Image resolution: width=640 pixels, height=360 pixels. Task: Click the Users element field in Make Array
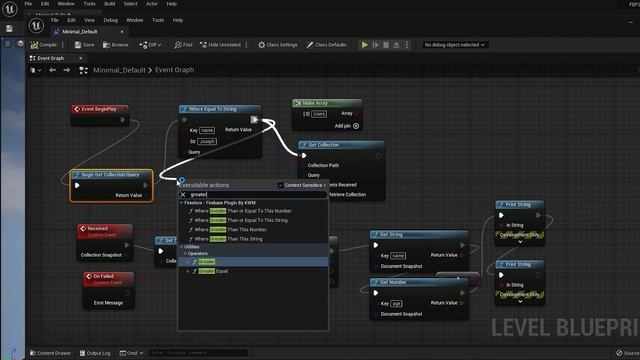(319, 114)
